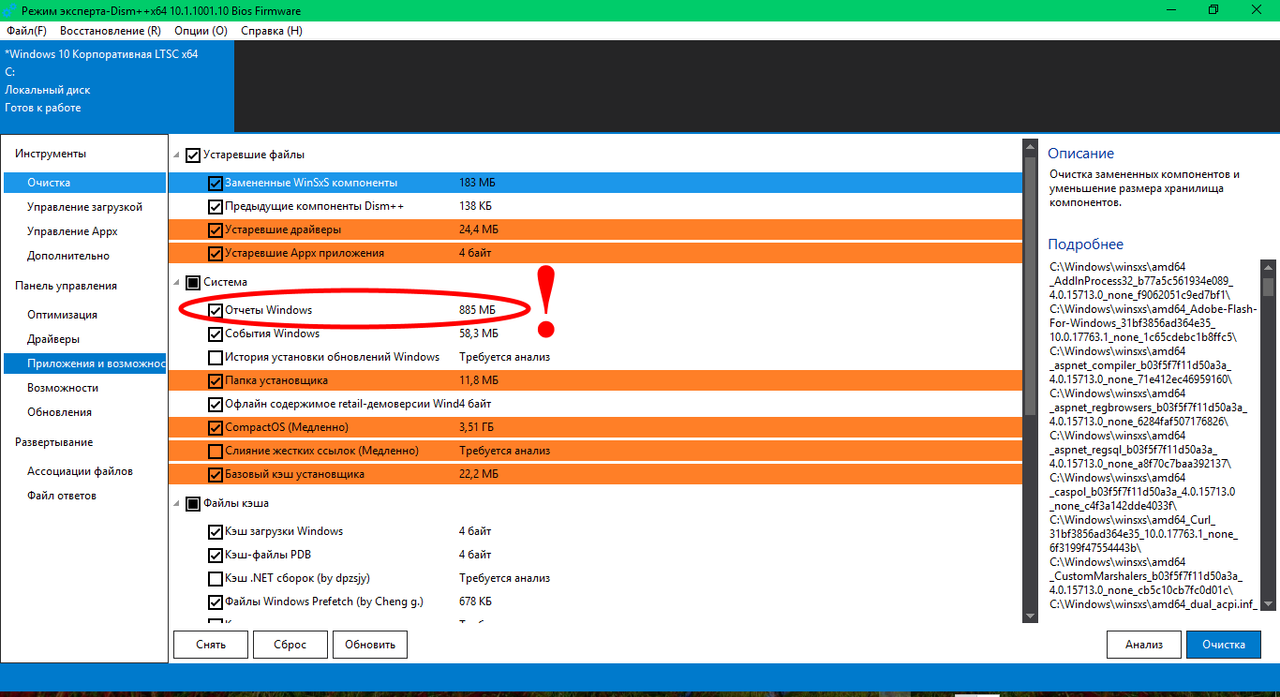Uncheck Кэш-файлы PDB checkbox
Viewport: 1280px width, 697px height.
click(215, 555)
